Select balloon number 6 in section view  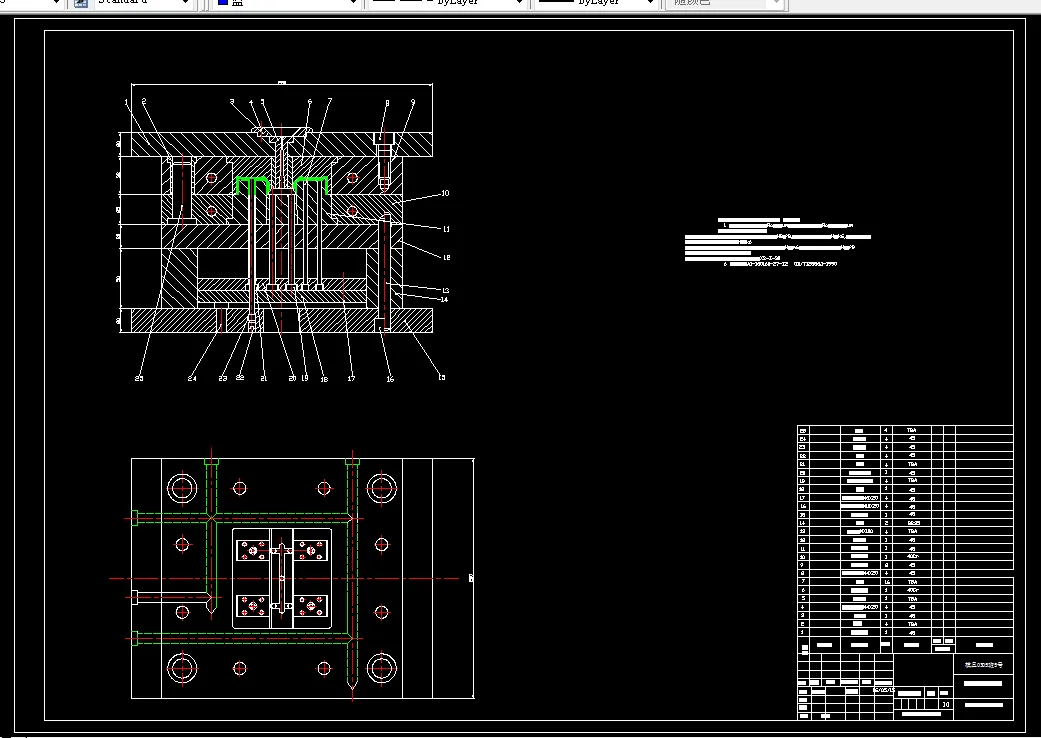tap(309, 102)
